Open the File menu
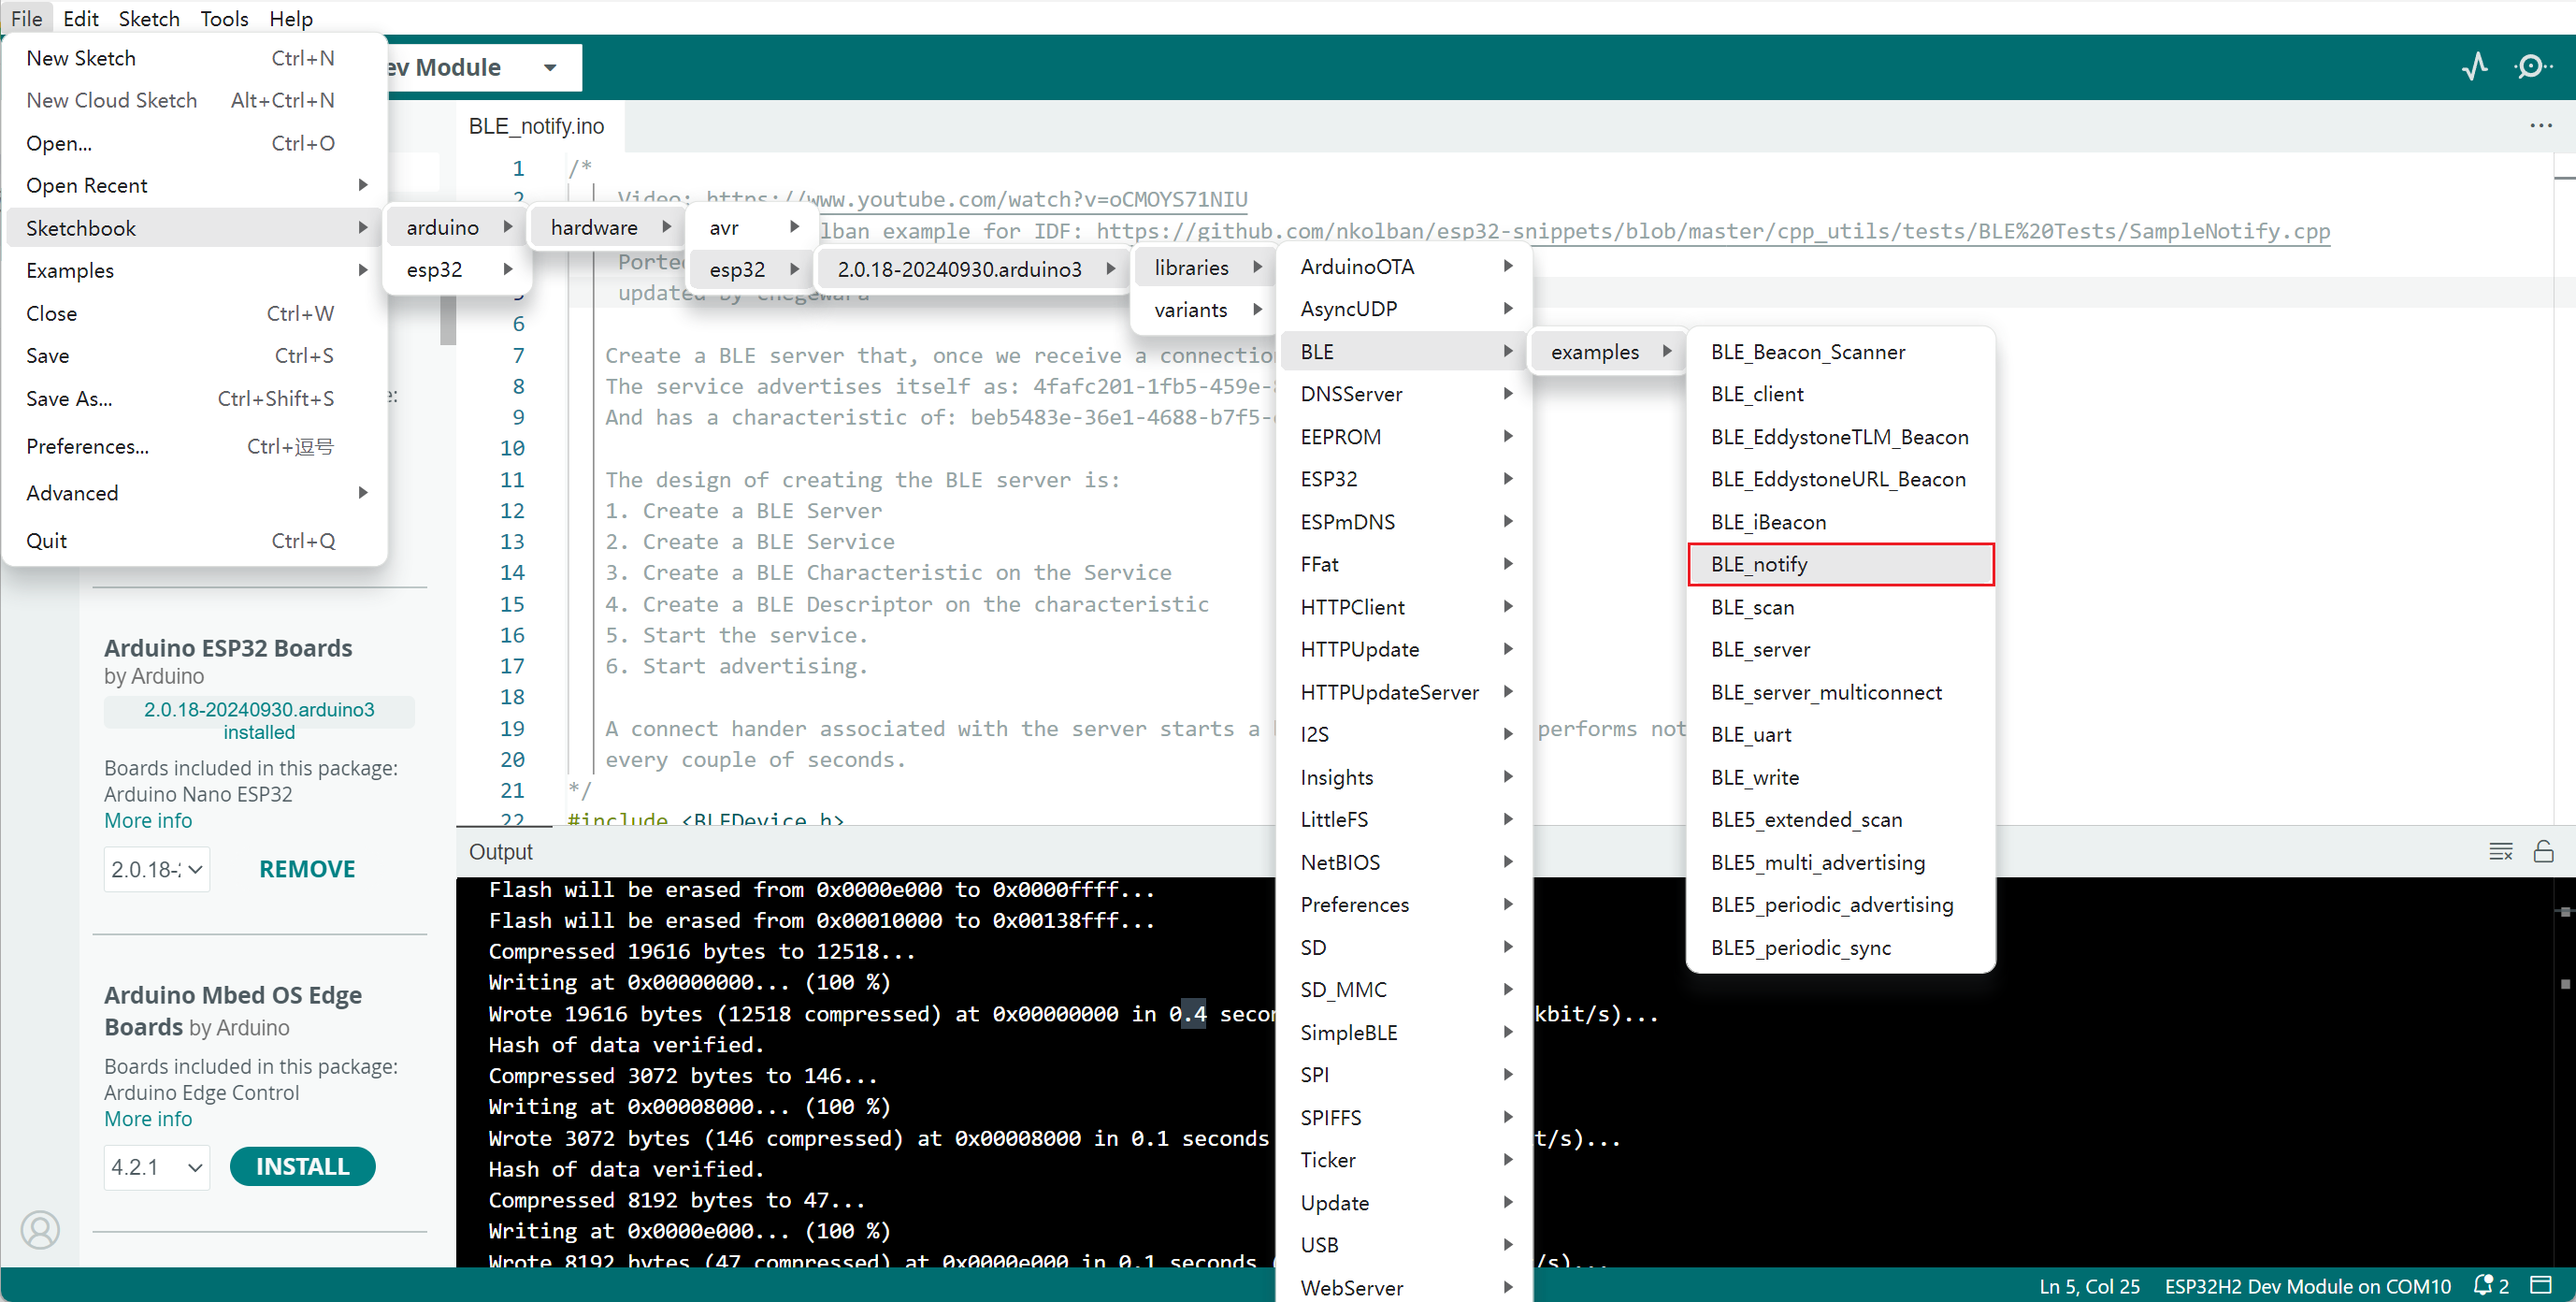This screenshot has height=1302, width=2576. point(27,18)
